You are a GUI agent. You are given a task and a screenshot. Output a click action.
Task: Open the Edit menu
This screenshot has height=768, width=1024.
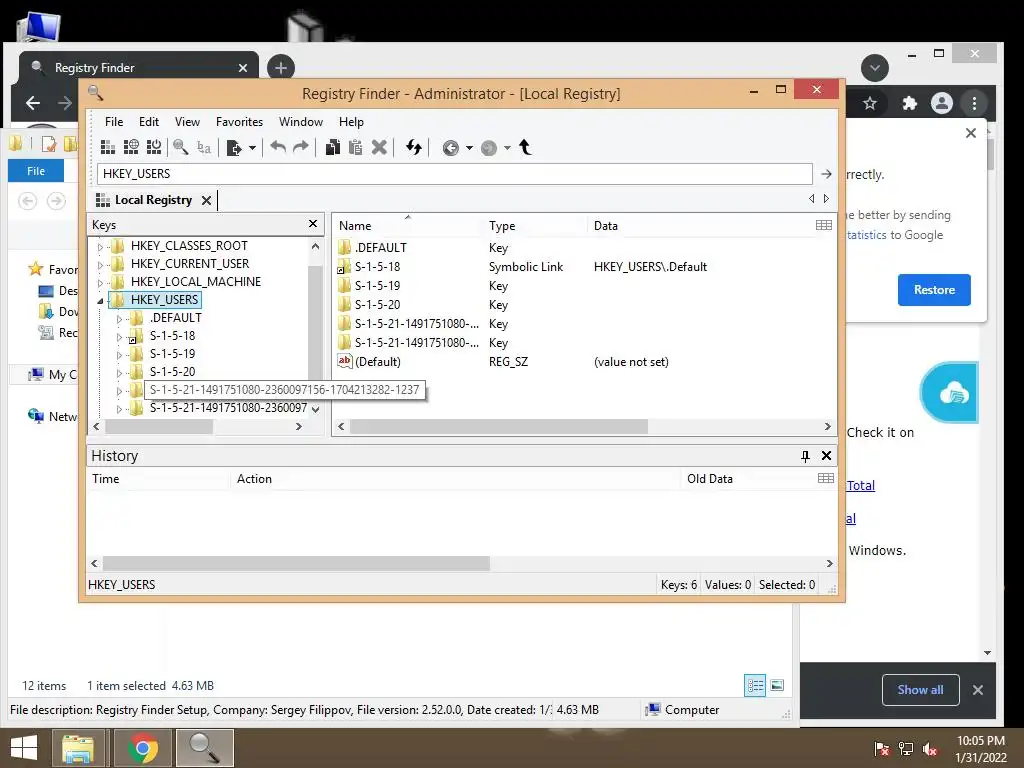coord(149,121)
